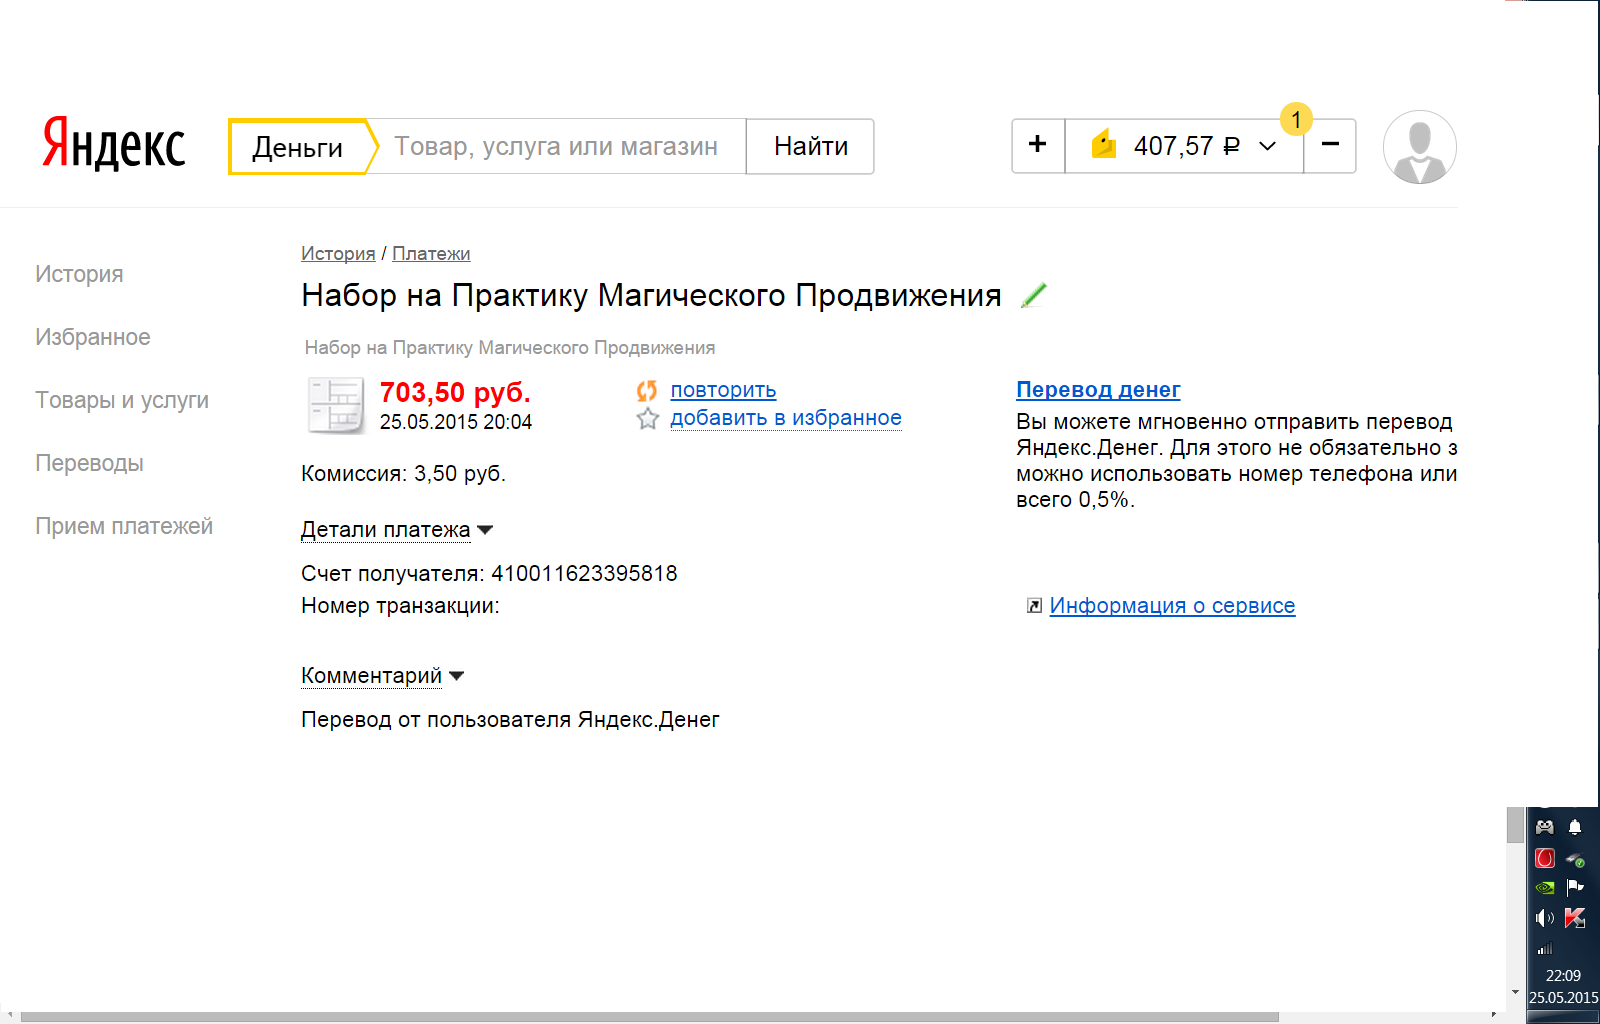
Task: Click the payment receipt thumbnail icon
Action: tap(335, 405)
